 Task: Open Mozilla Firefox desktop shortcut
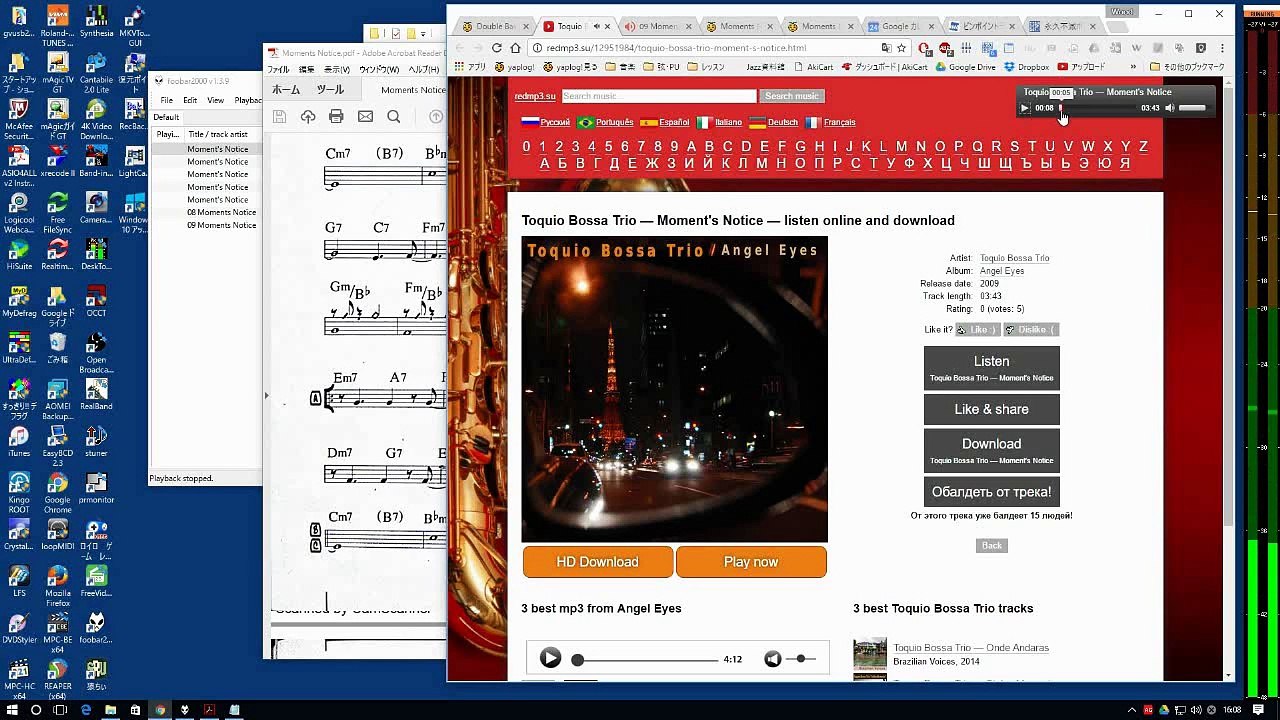[58, 585]
